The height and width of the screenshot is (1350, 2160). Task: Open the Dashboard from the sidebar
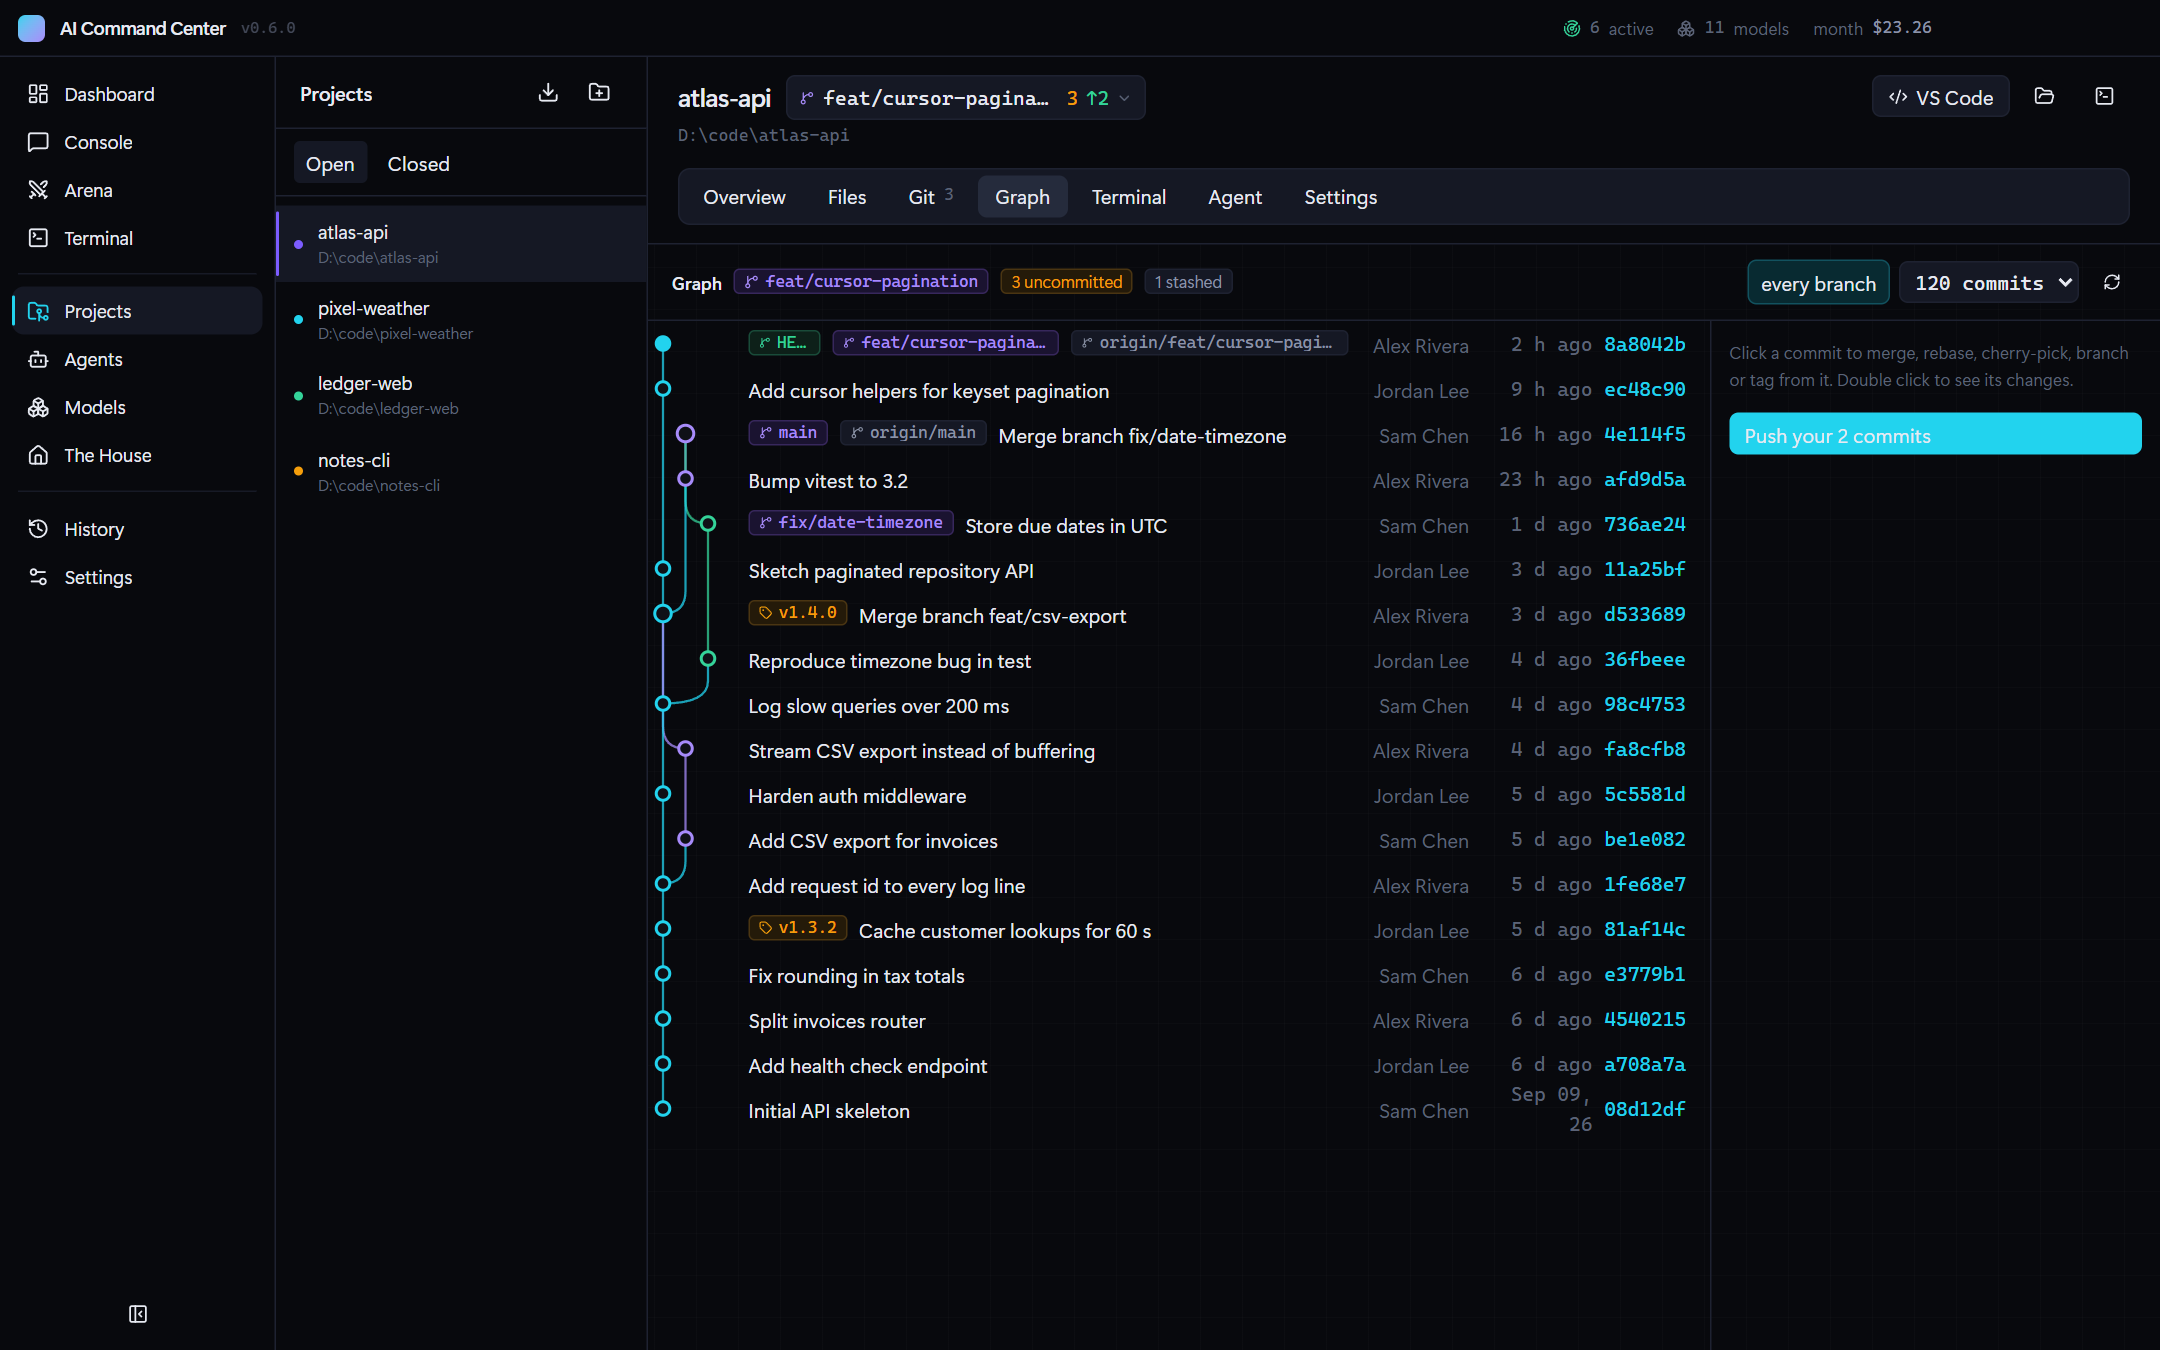point(138,94)
